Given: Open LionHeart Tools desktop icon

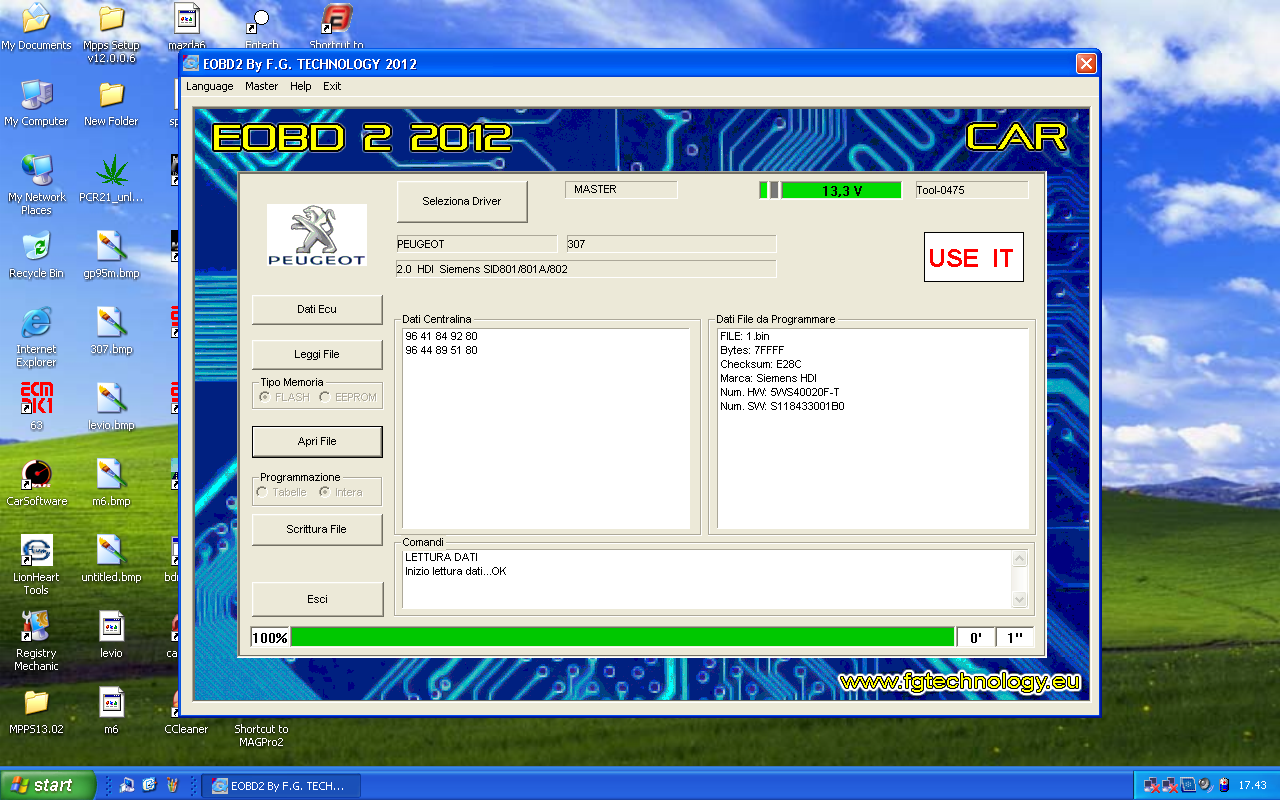Looking at the screenshot, I should tap(36, 550).
